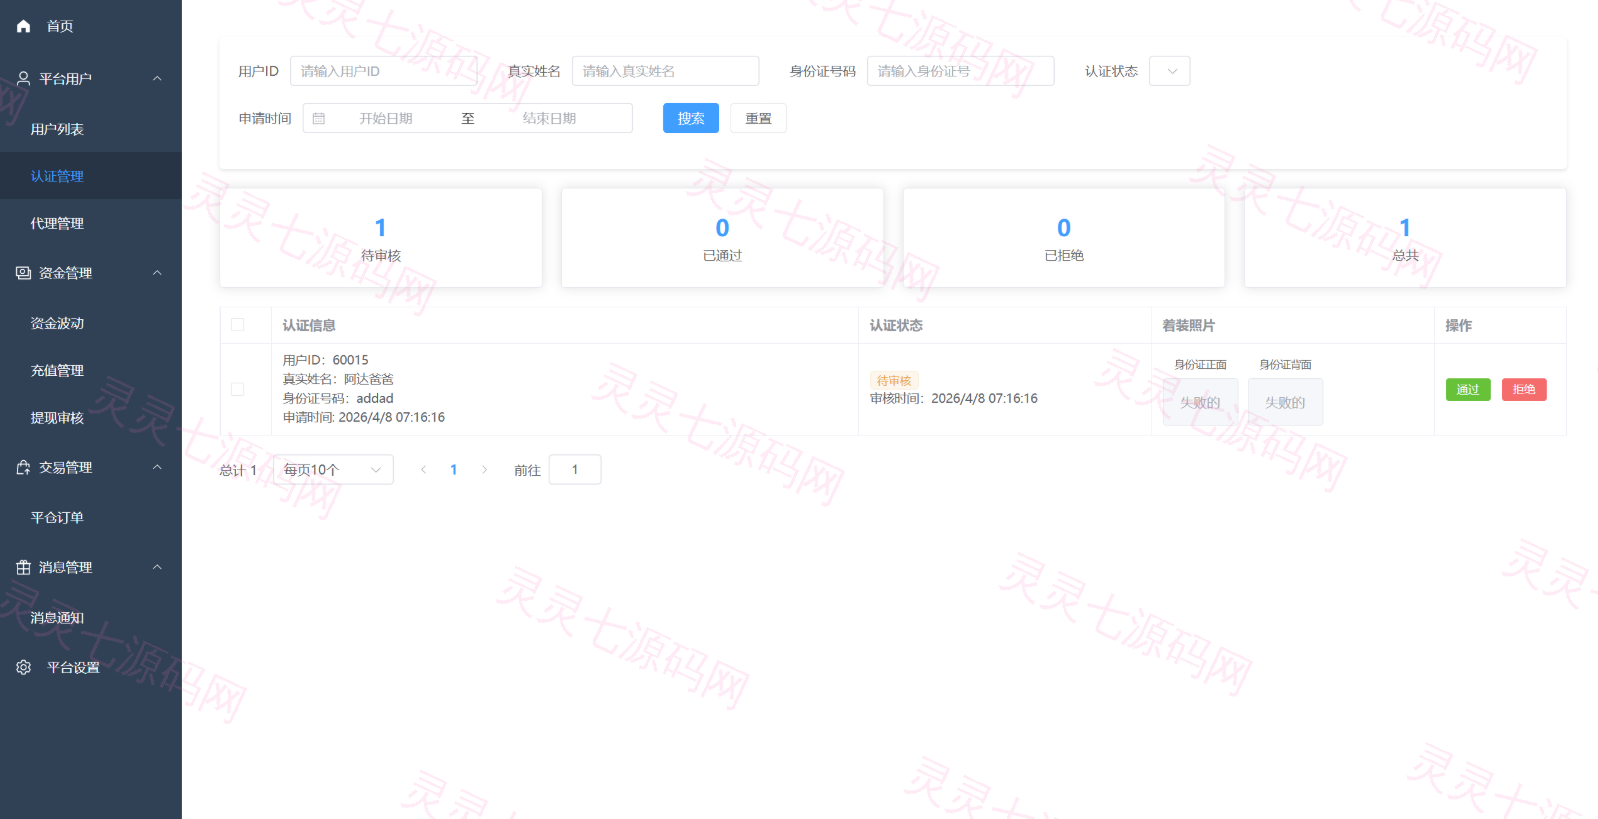Open the 认证状态 dropdown
The width and height of the screenshot is (1598, 819).
(x=1170, y=71)
